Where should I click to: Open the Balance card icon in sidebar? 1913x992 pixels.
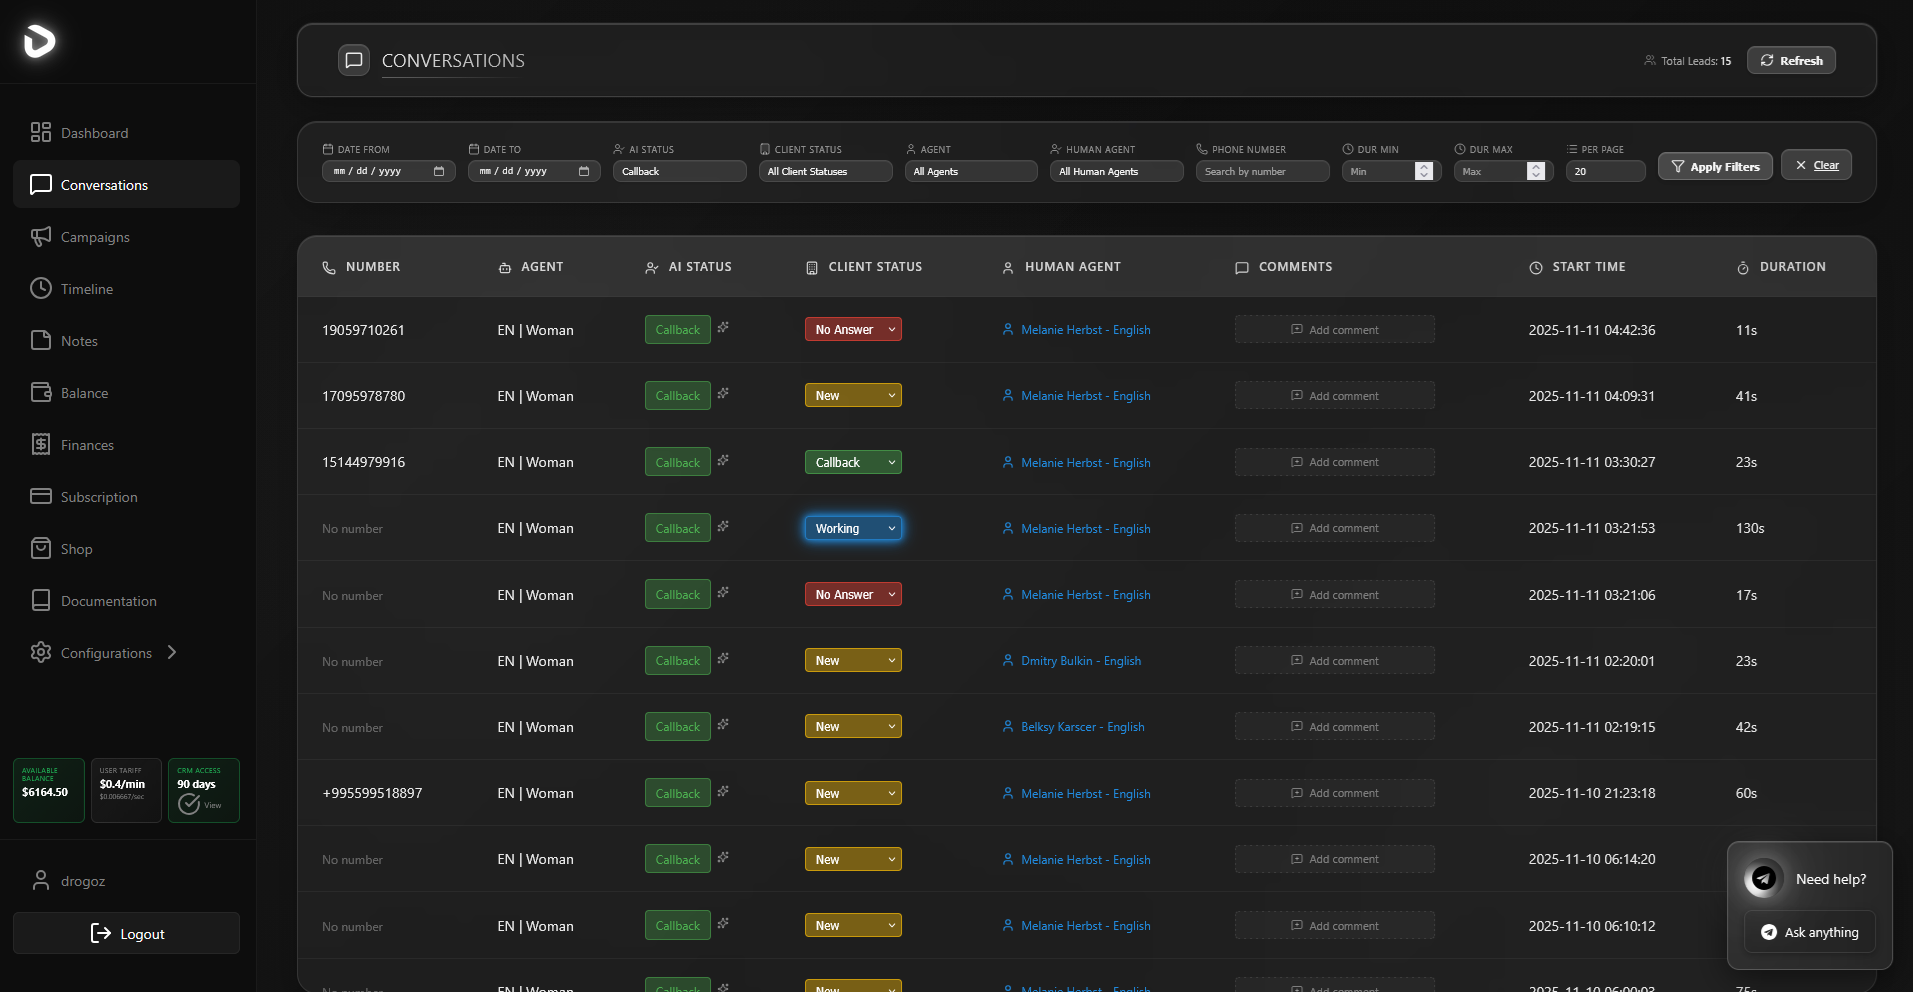(41, 392)
